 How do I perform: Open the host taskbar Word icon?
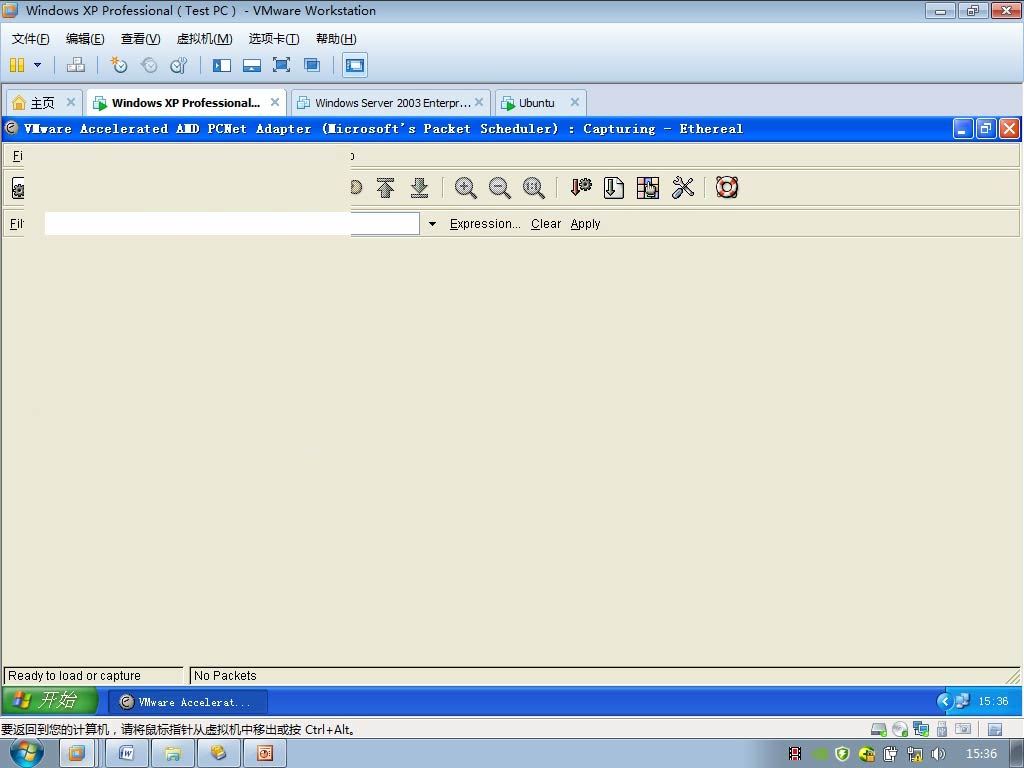coord(126,754)
